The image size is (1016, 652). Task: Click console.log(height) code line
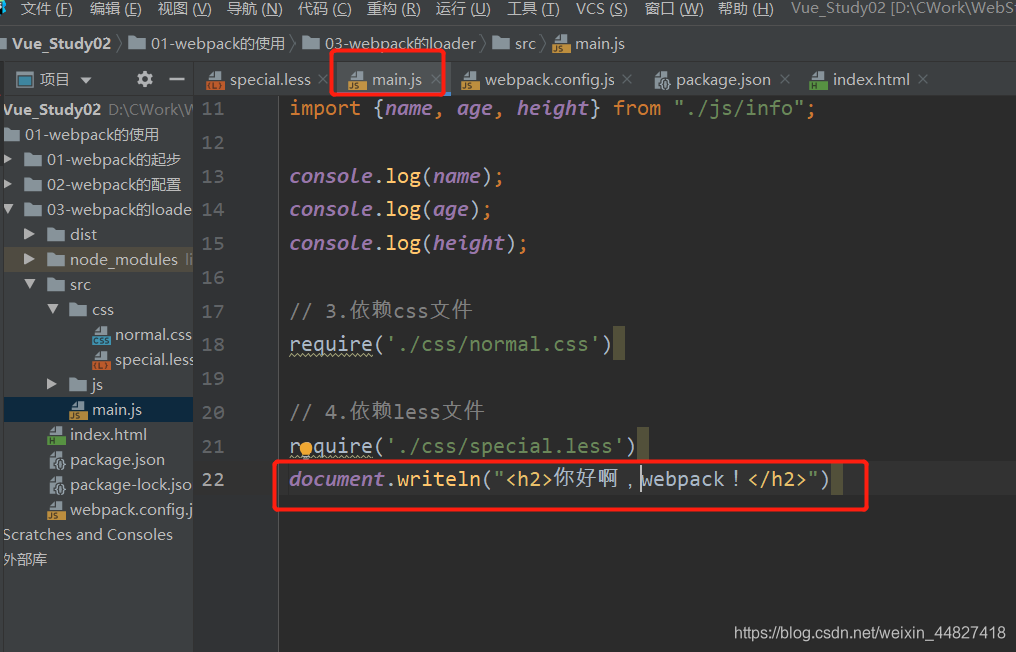pos(409,244)
